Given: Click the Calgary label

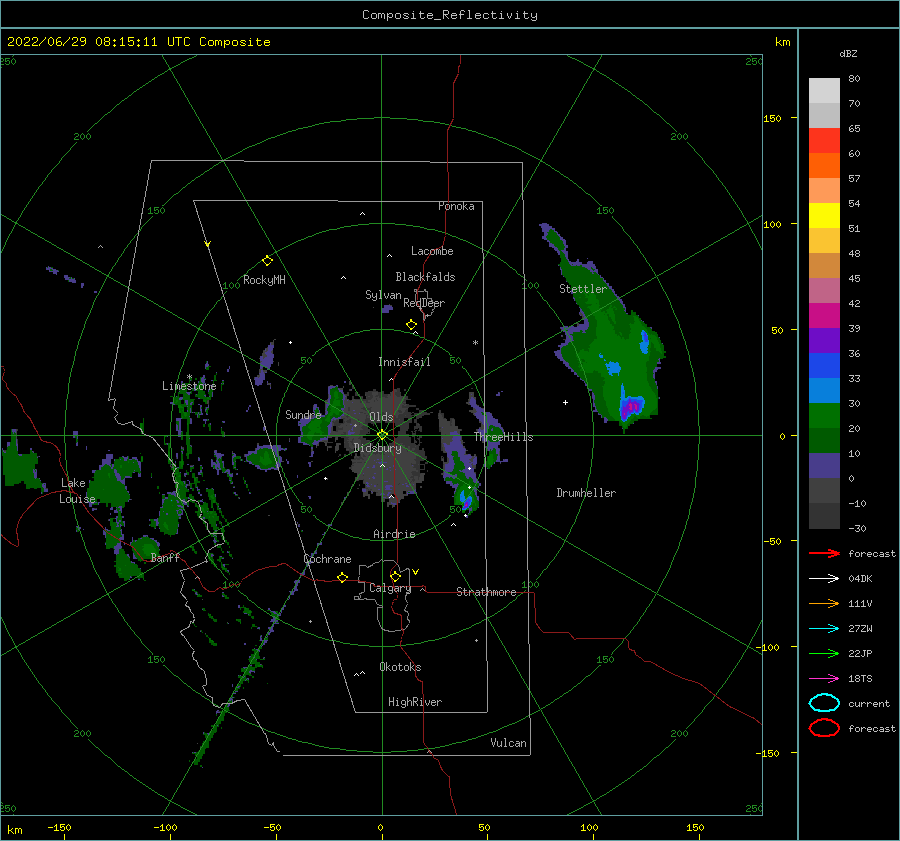Looking at the screenshot, I should 390,588.
